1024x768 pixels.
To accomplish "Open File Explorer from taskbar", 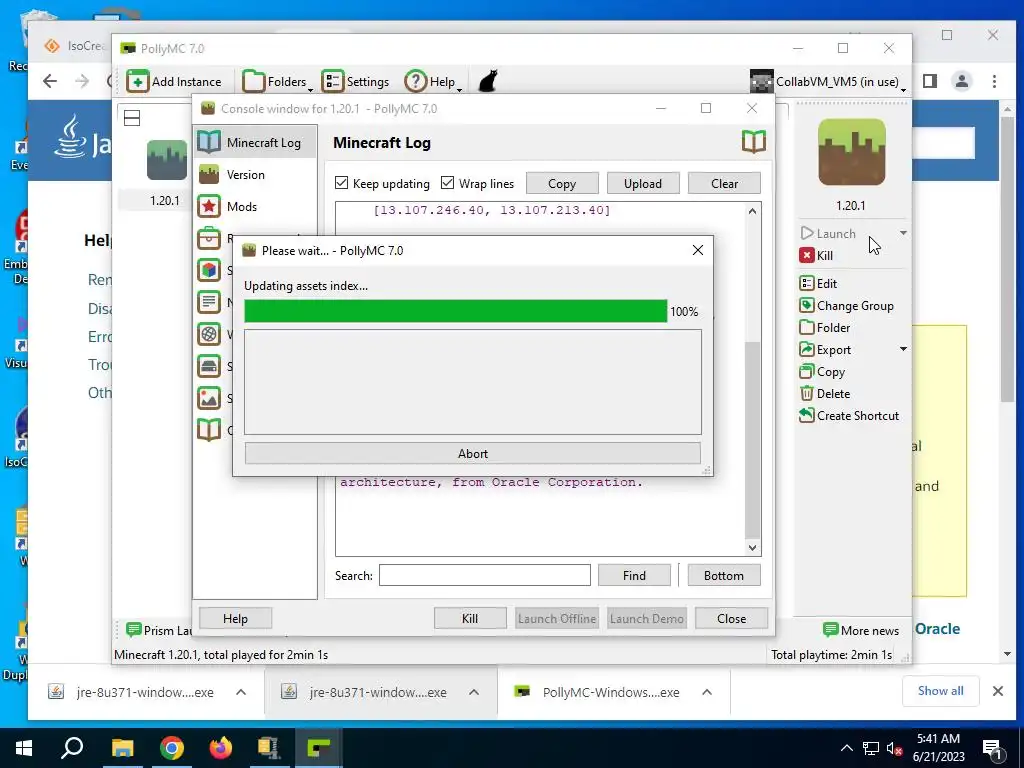I will (122, 748).
